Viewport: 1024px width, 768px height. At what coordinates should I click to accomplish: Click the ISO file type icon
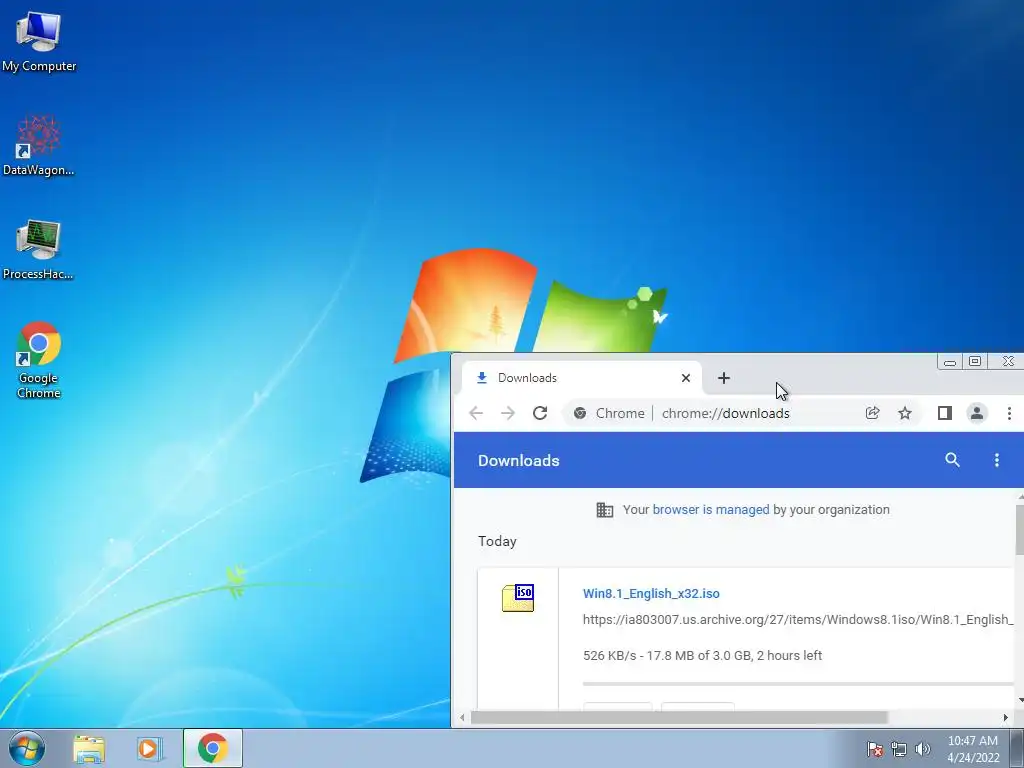[x=518, y=598]
